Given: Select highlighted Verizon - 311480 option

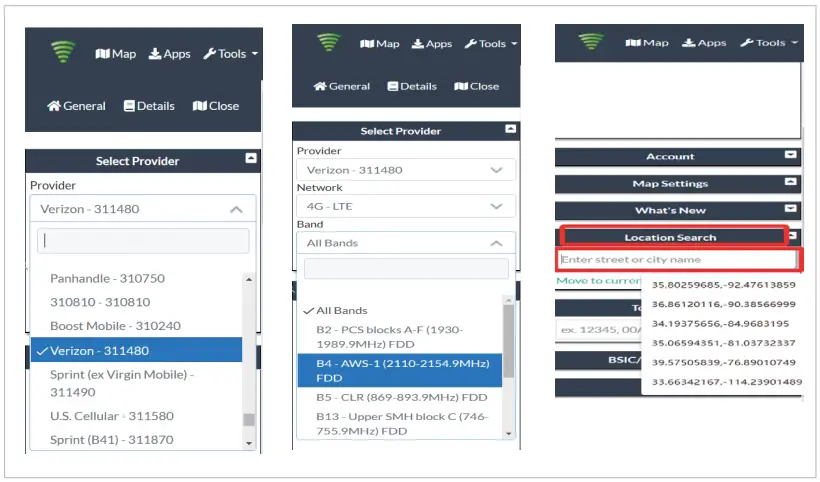Looking at the screenshot, I should click(136, 350).
